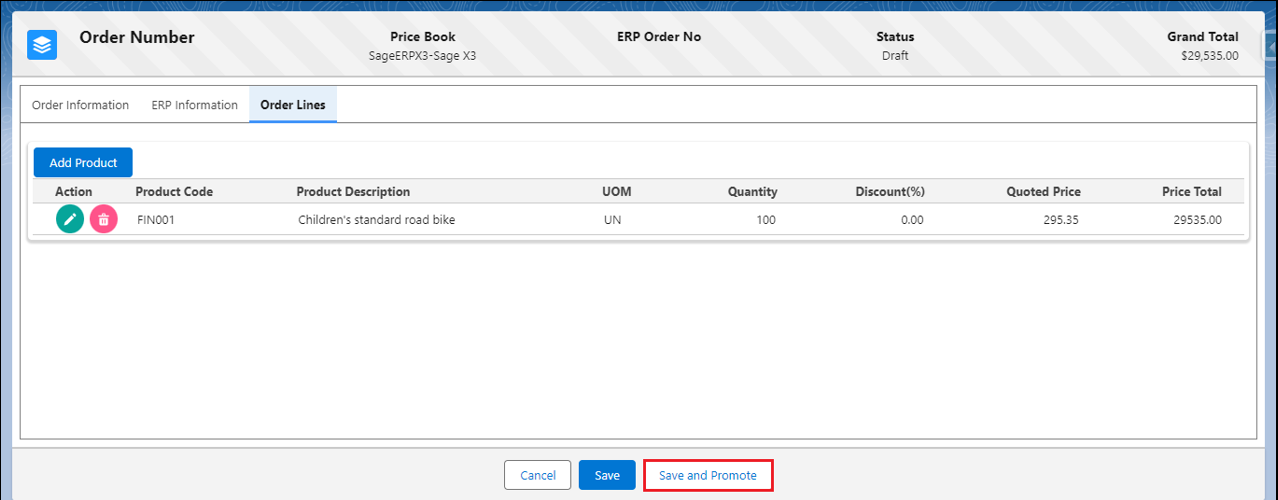This screenshot has width=1278, height=500.
Task: Open the Order Information tab
Action: (80, 105)
